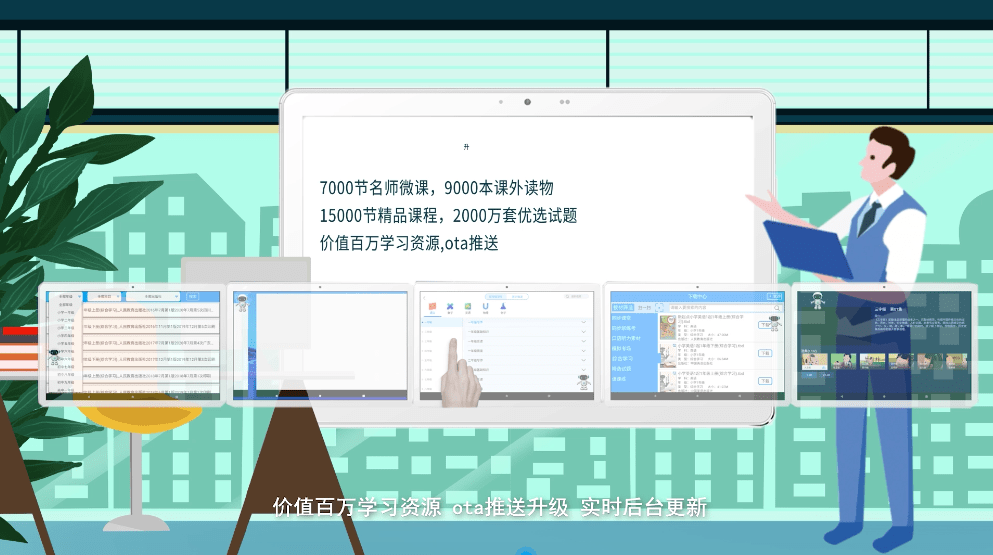Screen dimensions: 993x555
Task: Select 小学二年级 in the grade list
Action: [66, 320]
